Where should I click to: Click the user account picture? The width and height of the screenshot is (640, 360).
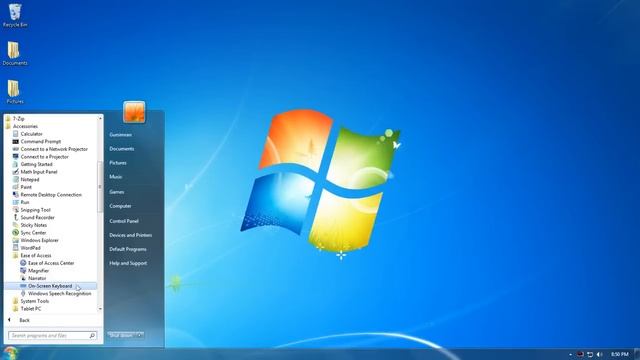pyautogui.click(x=134, y=112)
